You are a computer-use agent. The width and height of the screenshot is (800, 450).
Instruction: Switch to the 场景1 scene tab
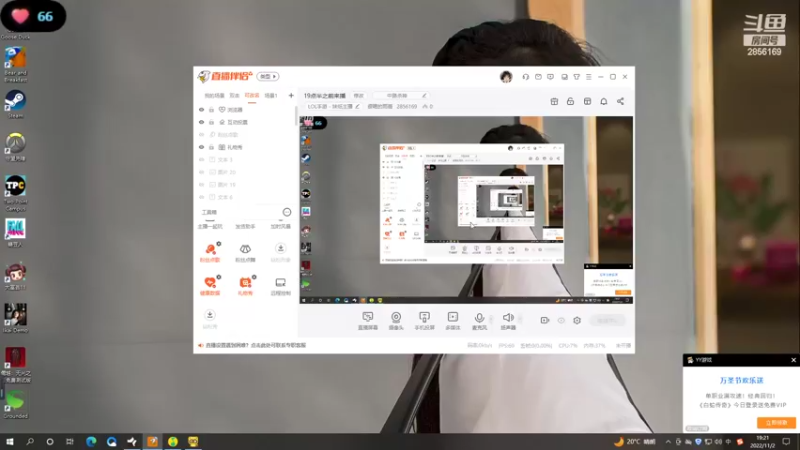pyautogui.click(x=271, y=95)
